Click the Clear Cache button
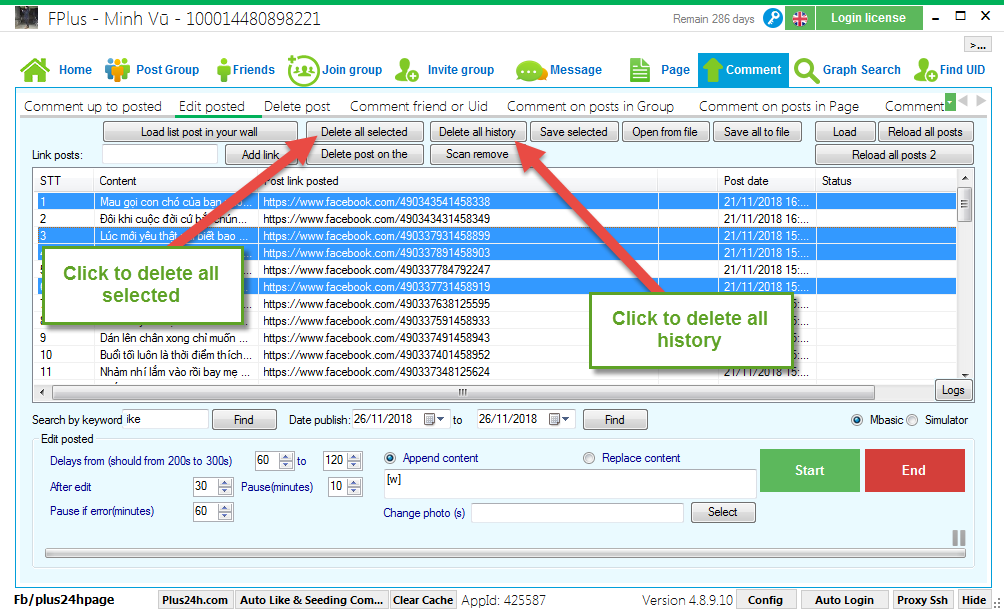The width and height of the screenshot is (1004, 612). click(423, 600)
